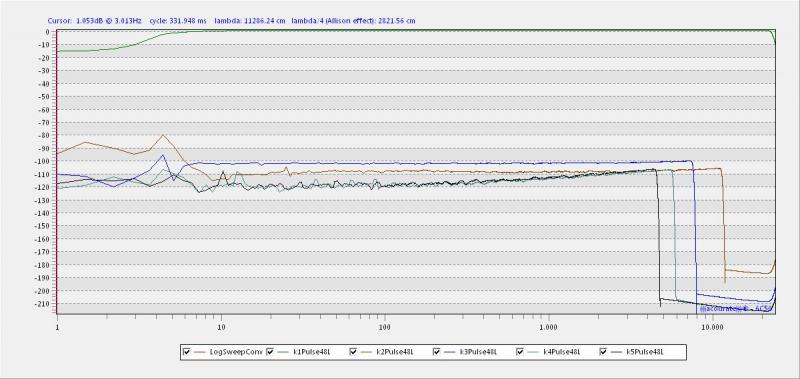Select the k1Pulse48L legend label

click(313, 352)
